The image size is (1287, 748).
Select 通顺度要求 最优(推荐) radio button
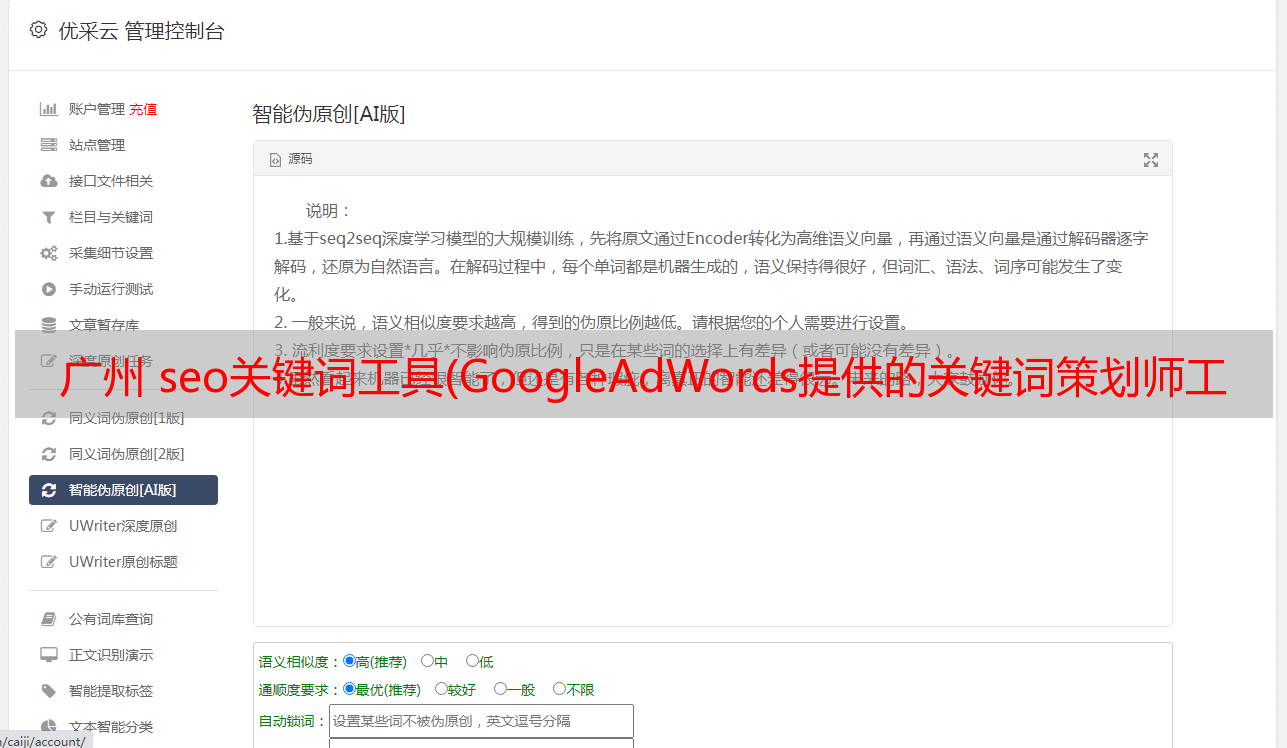click(x=349, y=689)
